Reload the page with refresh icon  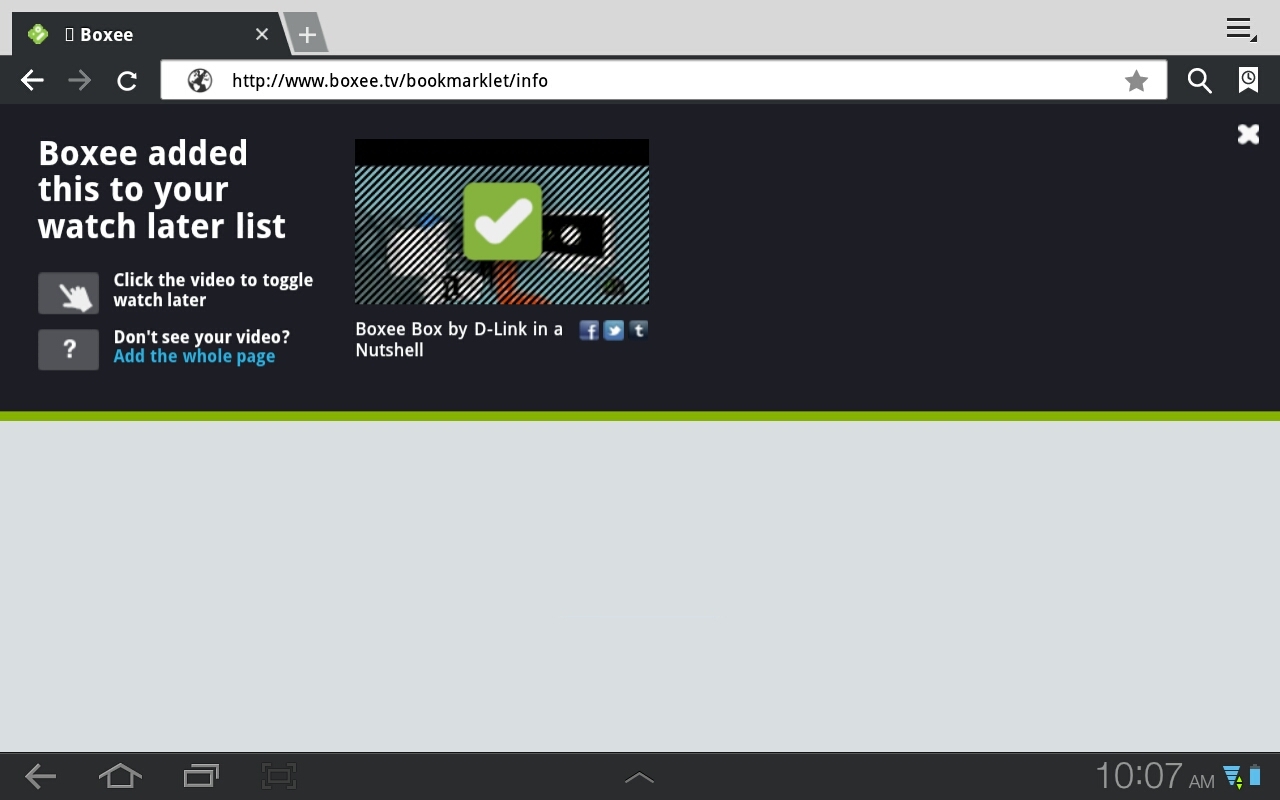(127, 81)
